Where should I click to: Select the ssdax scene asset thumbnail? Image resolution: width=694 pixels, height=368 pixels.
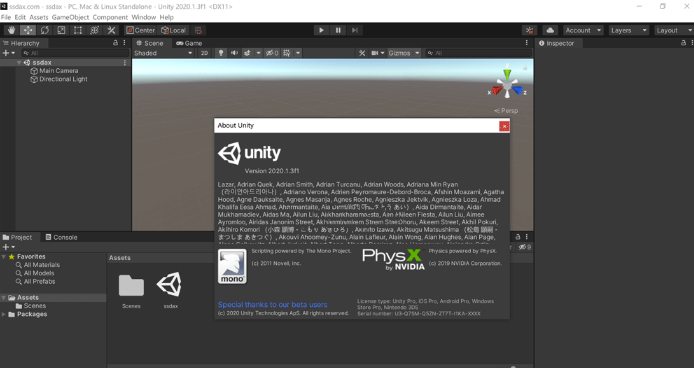pyautogui.click(x=170, y=284)
